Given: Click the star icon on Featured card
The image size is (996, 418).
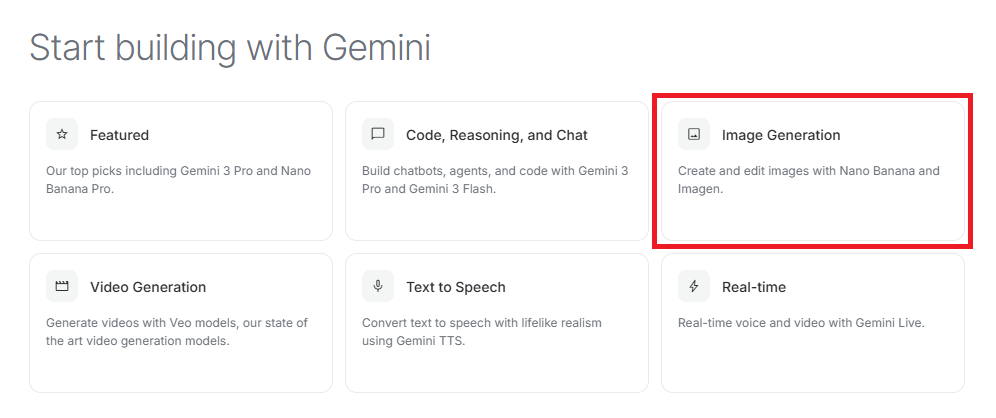Looking at the screenshot, I should pos(62,134).
